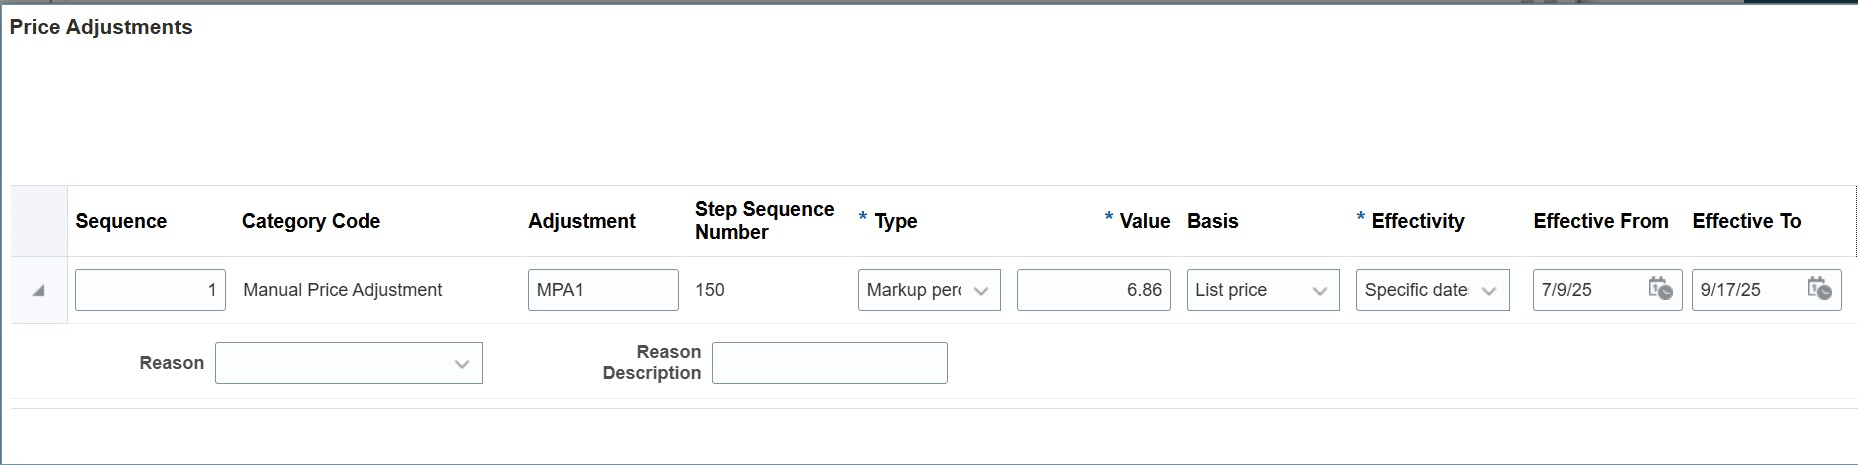Viewport: 1858px width, 465px height.
Task: Open the Effective From calendar picker
Action: coord(1660,290)
